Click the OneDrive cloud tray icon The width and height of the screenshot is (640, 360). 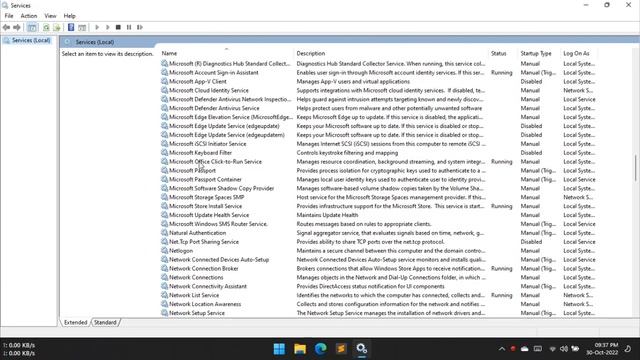pos(525,349)
